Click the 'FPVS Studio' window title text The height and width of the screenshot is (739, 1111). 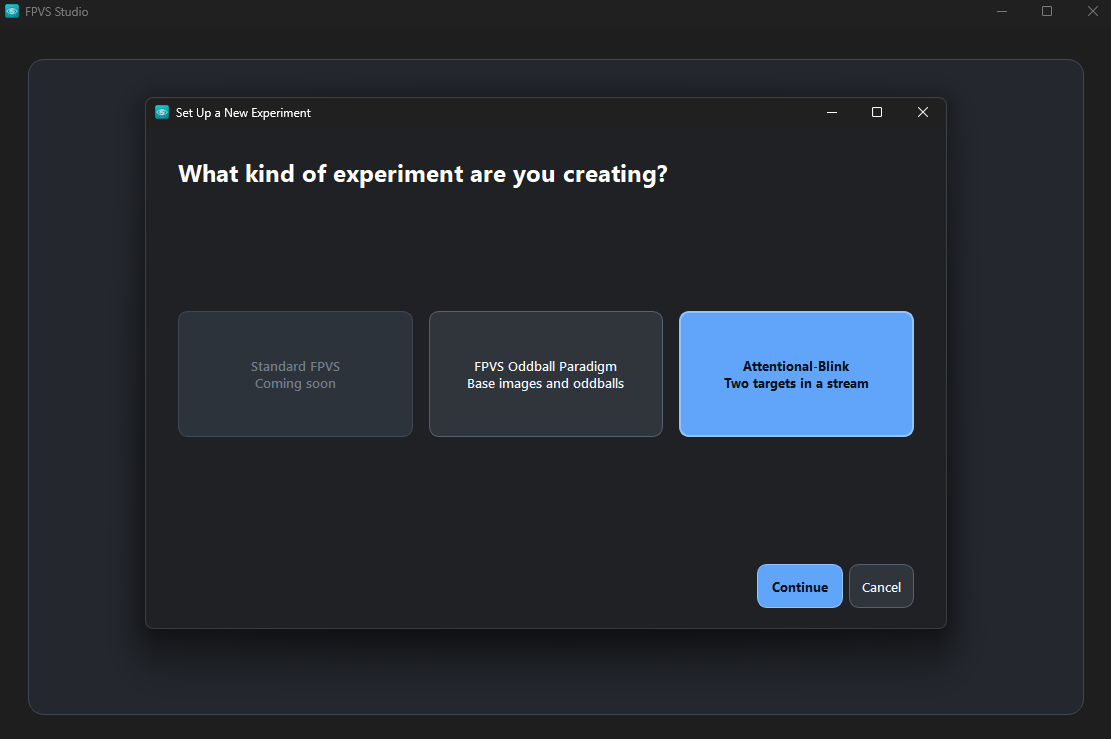(x=57, y=12)
